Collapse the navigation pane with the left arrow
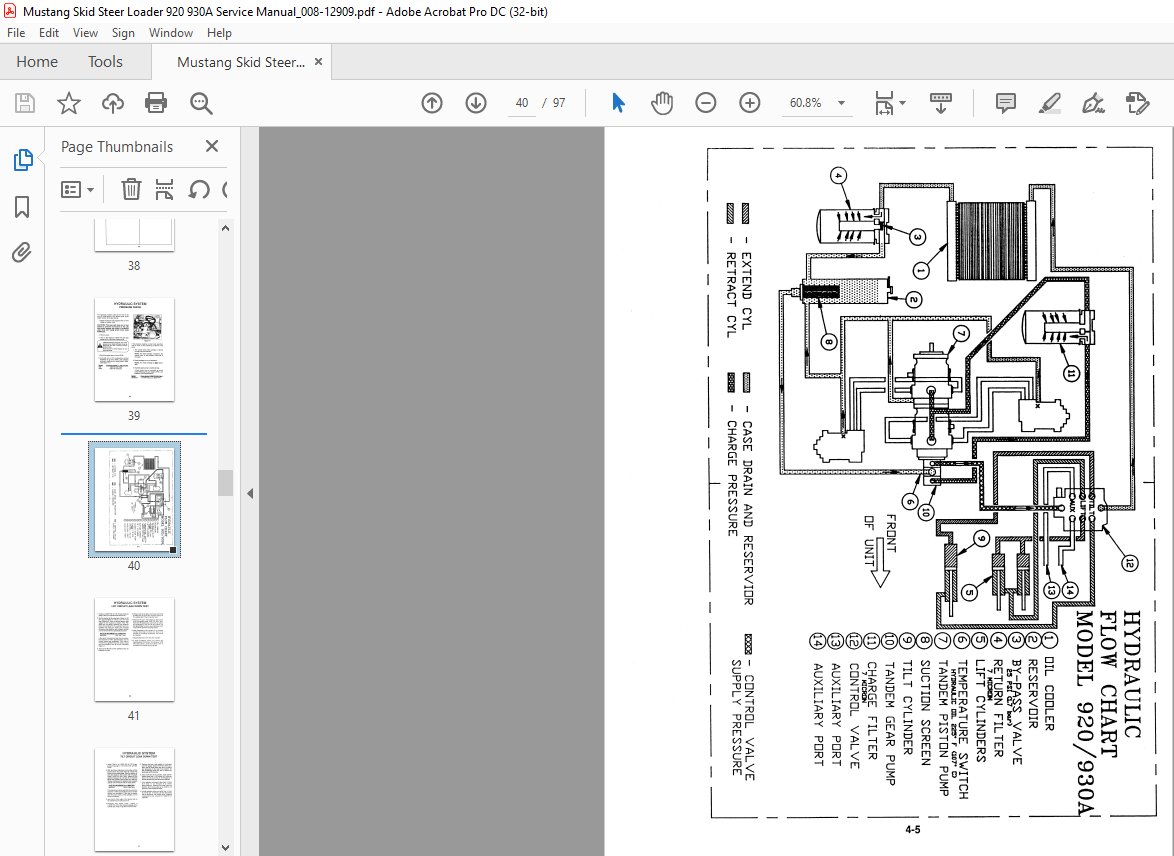The image size is (1174, 856). pyautogui.click(x=250, y=494)
